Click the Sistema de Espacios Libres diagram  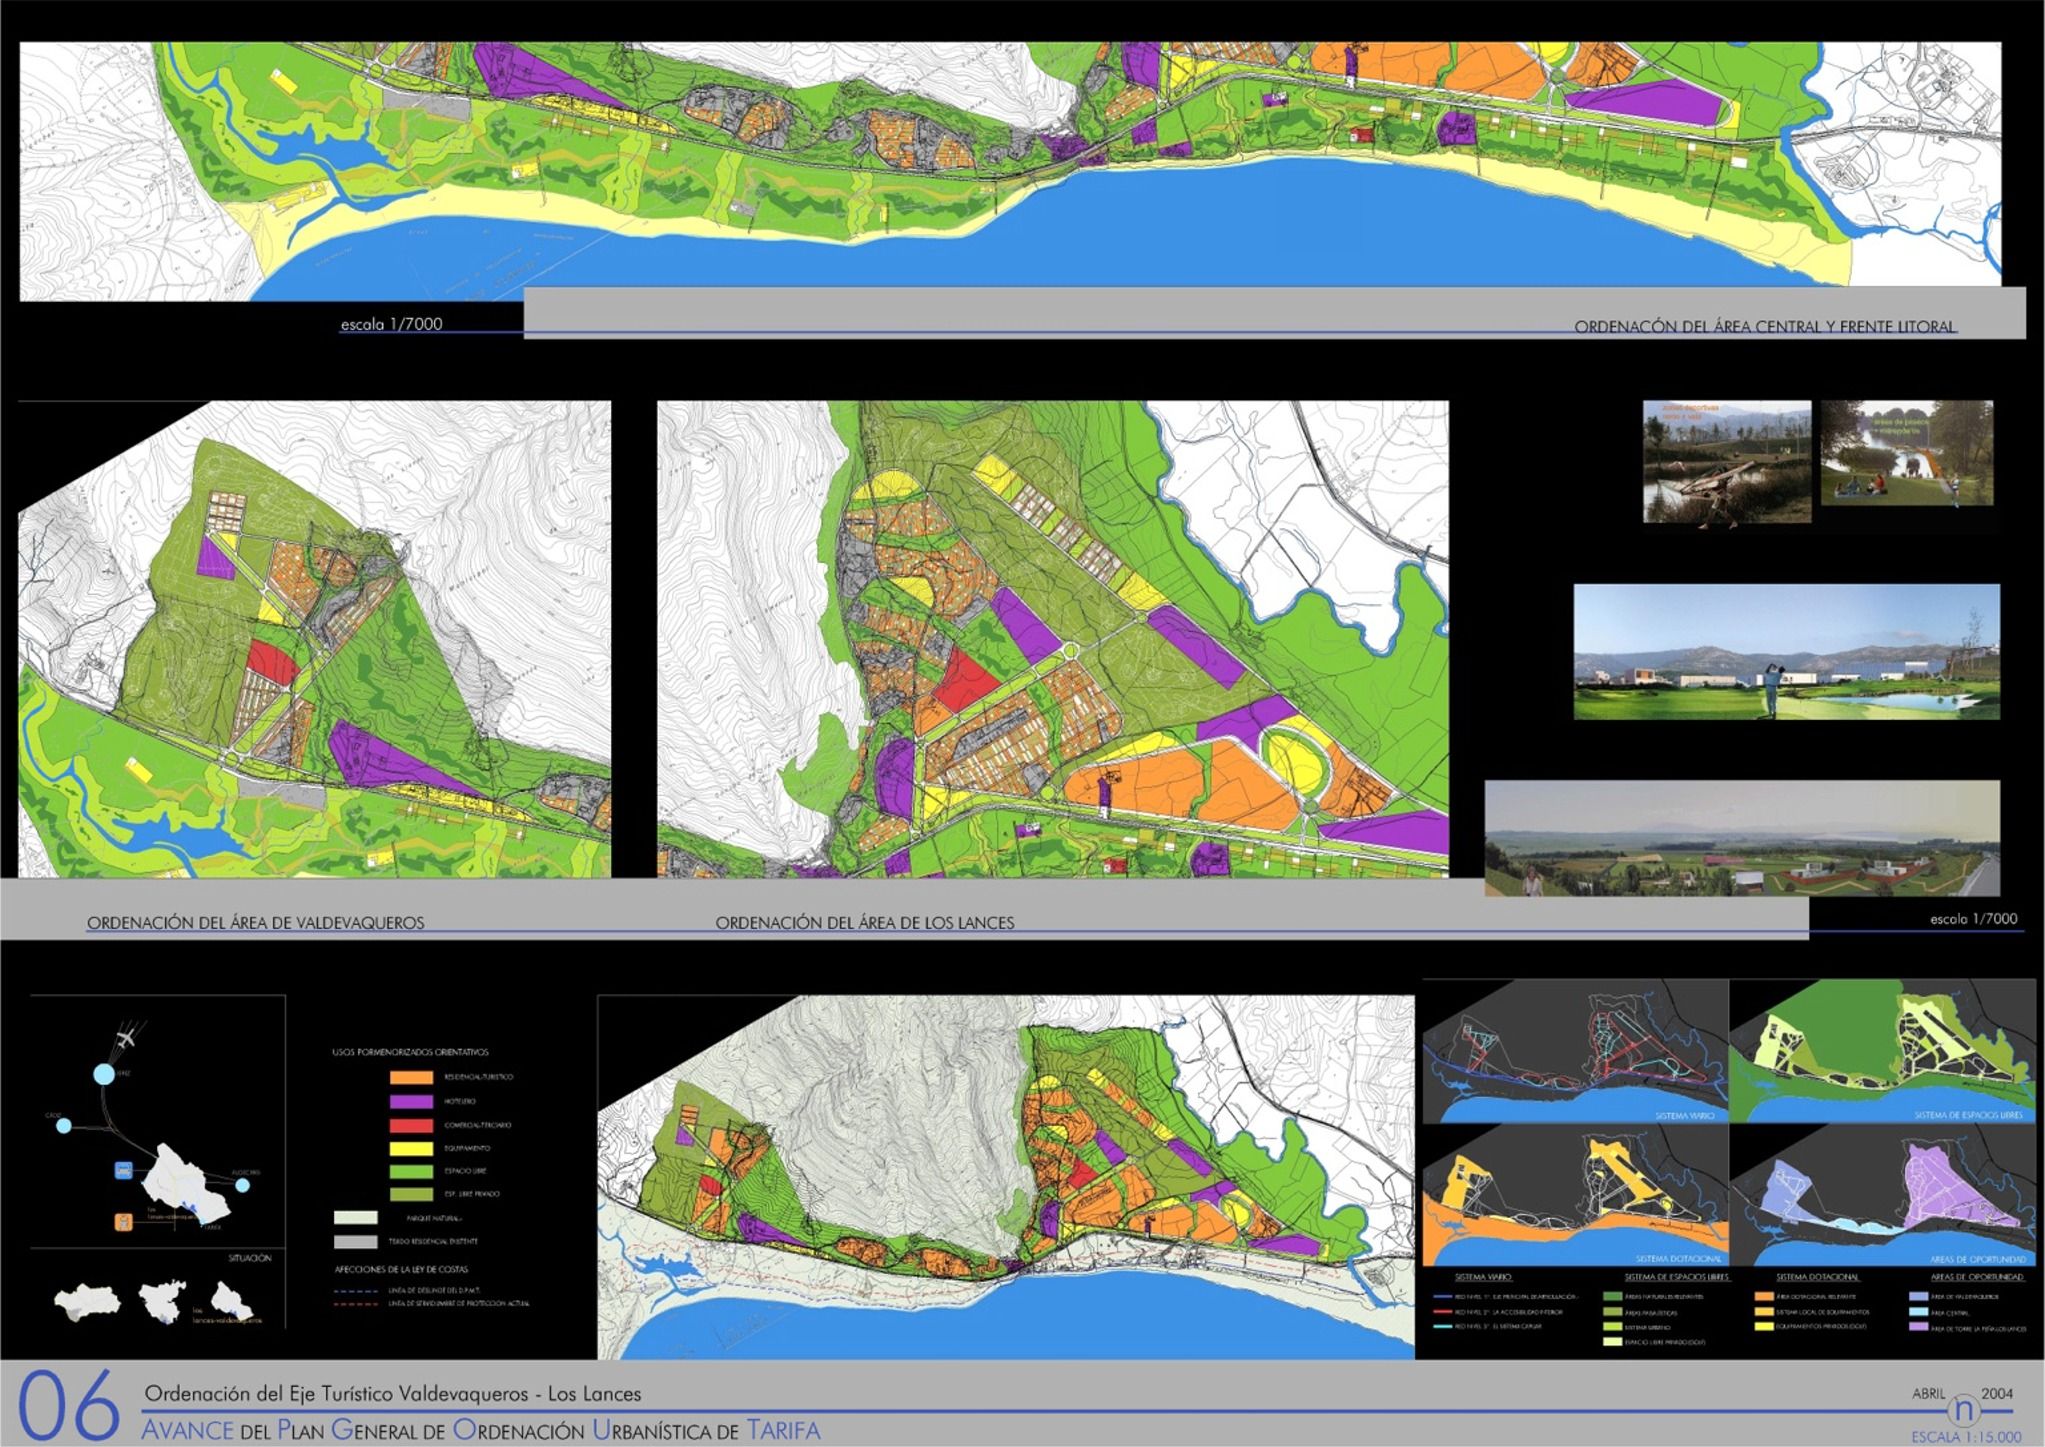tap(1882, 1052)
